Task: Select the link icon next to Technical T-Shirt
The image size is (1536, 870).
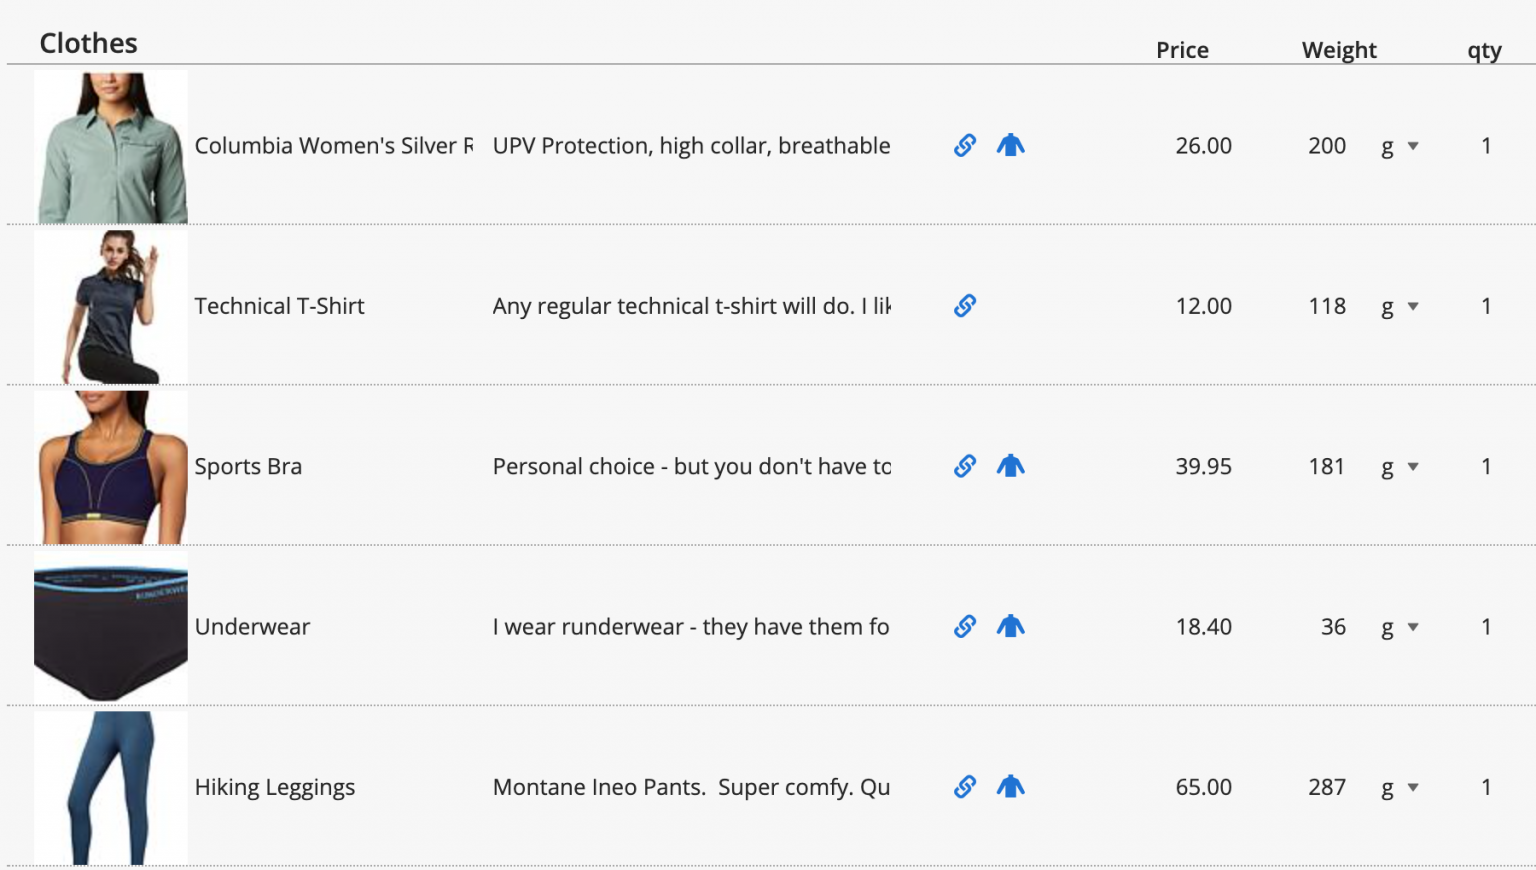Action: pos(963,306)
